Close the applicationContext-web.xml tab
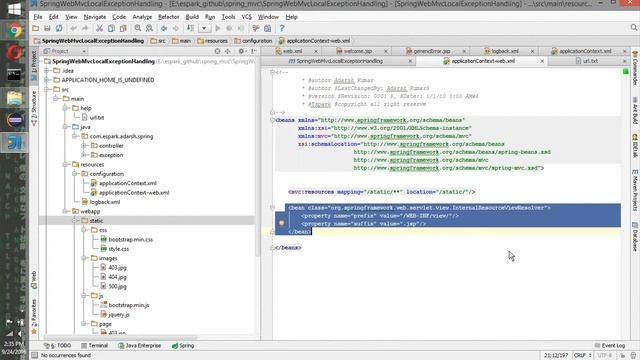Viewport: 640px width, 360px height. [542, 61]
